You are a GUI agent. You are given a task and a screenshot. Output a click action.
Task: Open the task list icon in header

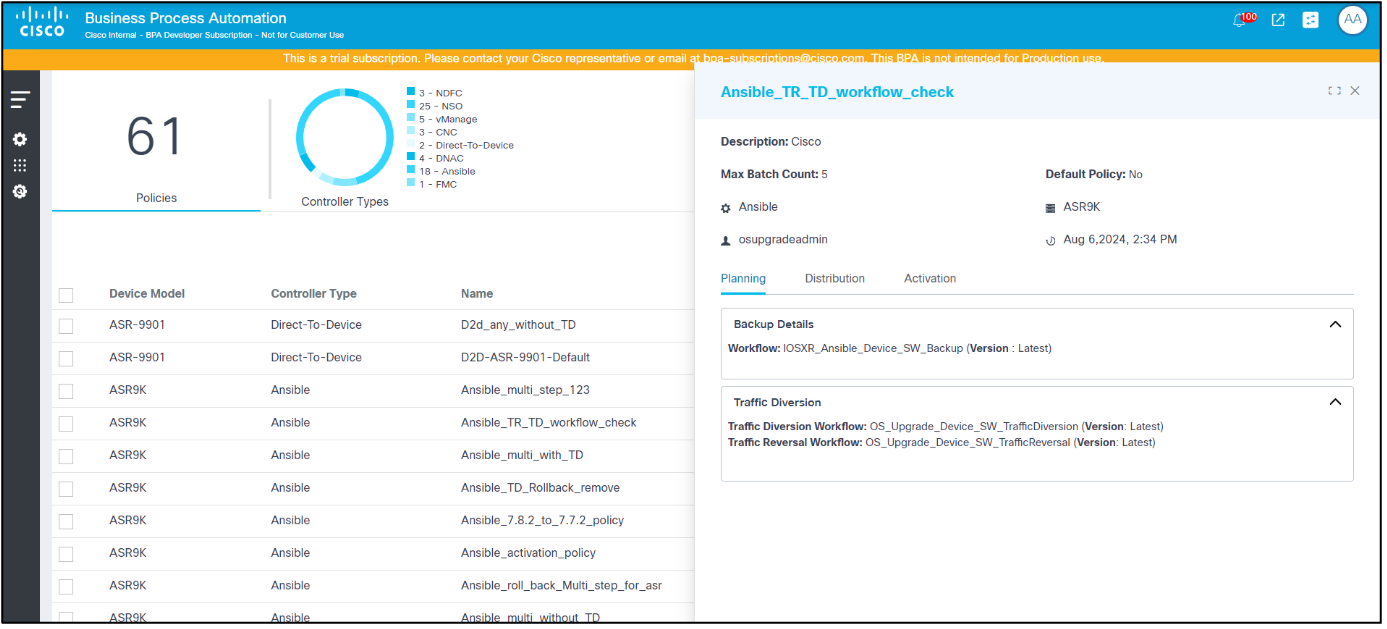pyautogui.click(x=1311, y=20)
